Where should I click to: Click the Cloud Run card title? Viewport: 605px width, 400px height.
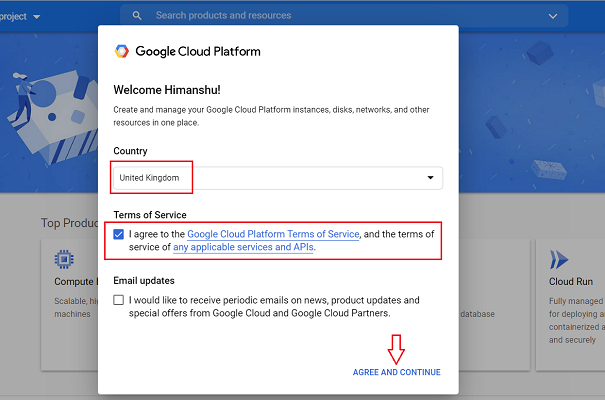tap(571, 282)
